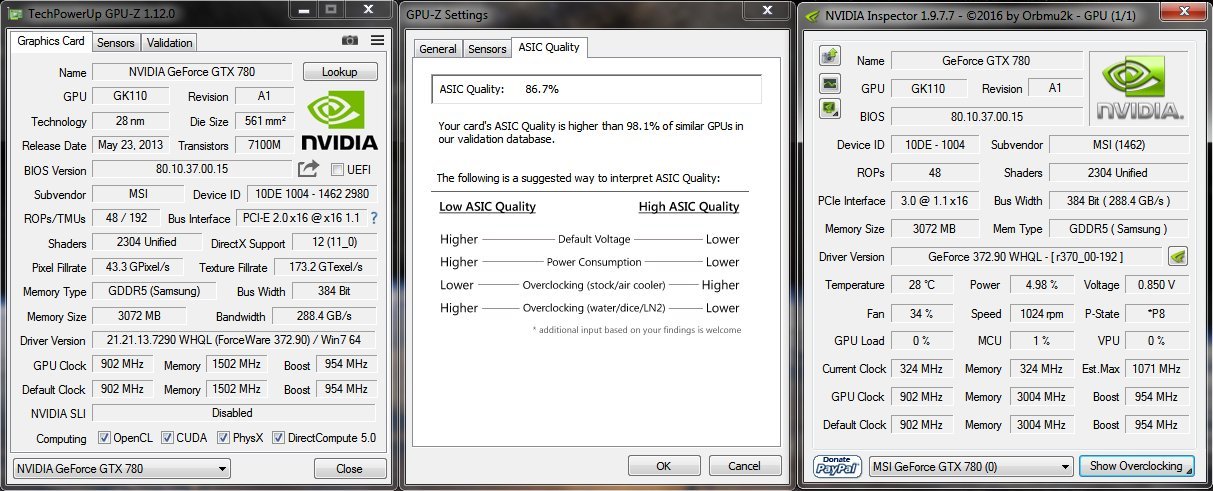Click the Lookup button
Viewport: 1213px width, 491px height.
click(340, 72)
